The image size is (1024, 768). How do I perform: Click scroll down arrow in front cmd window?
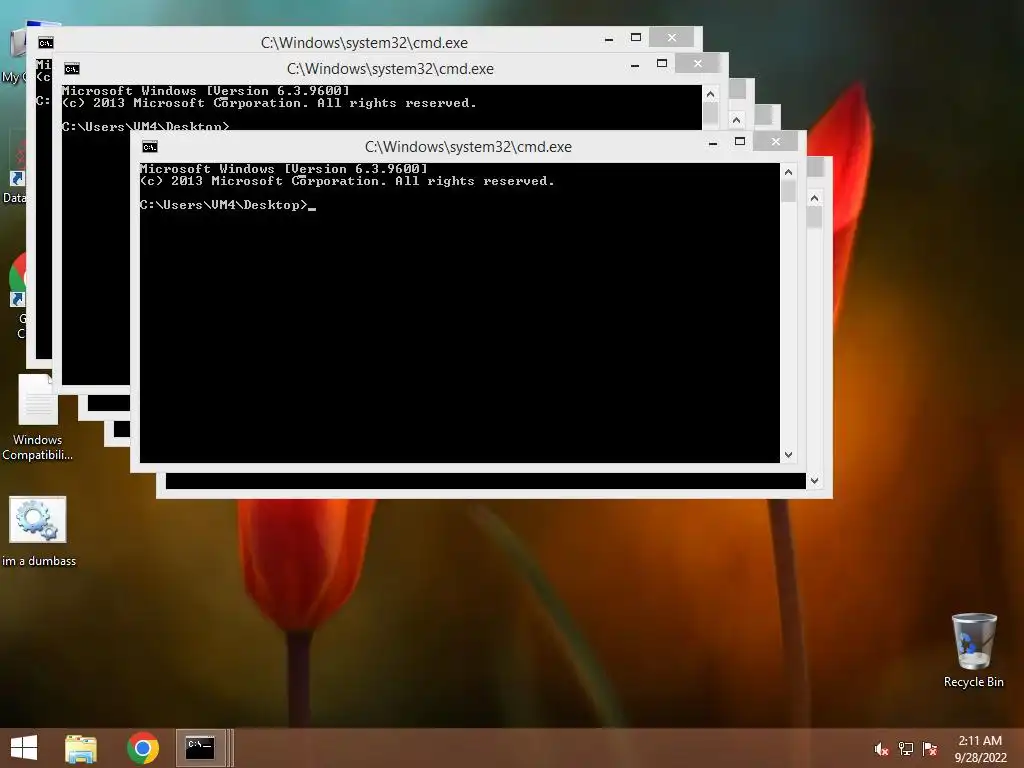tap(788, 455)
